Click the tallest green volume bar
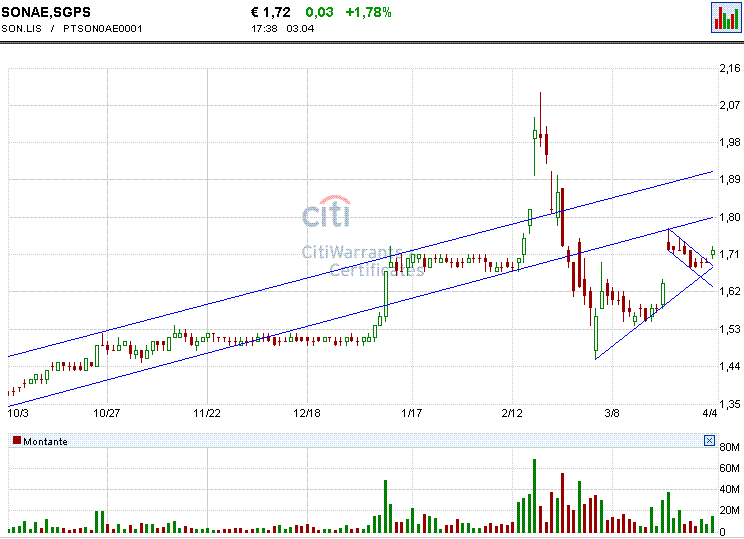744x539 pixels. point(534,496)
